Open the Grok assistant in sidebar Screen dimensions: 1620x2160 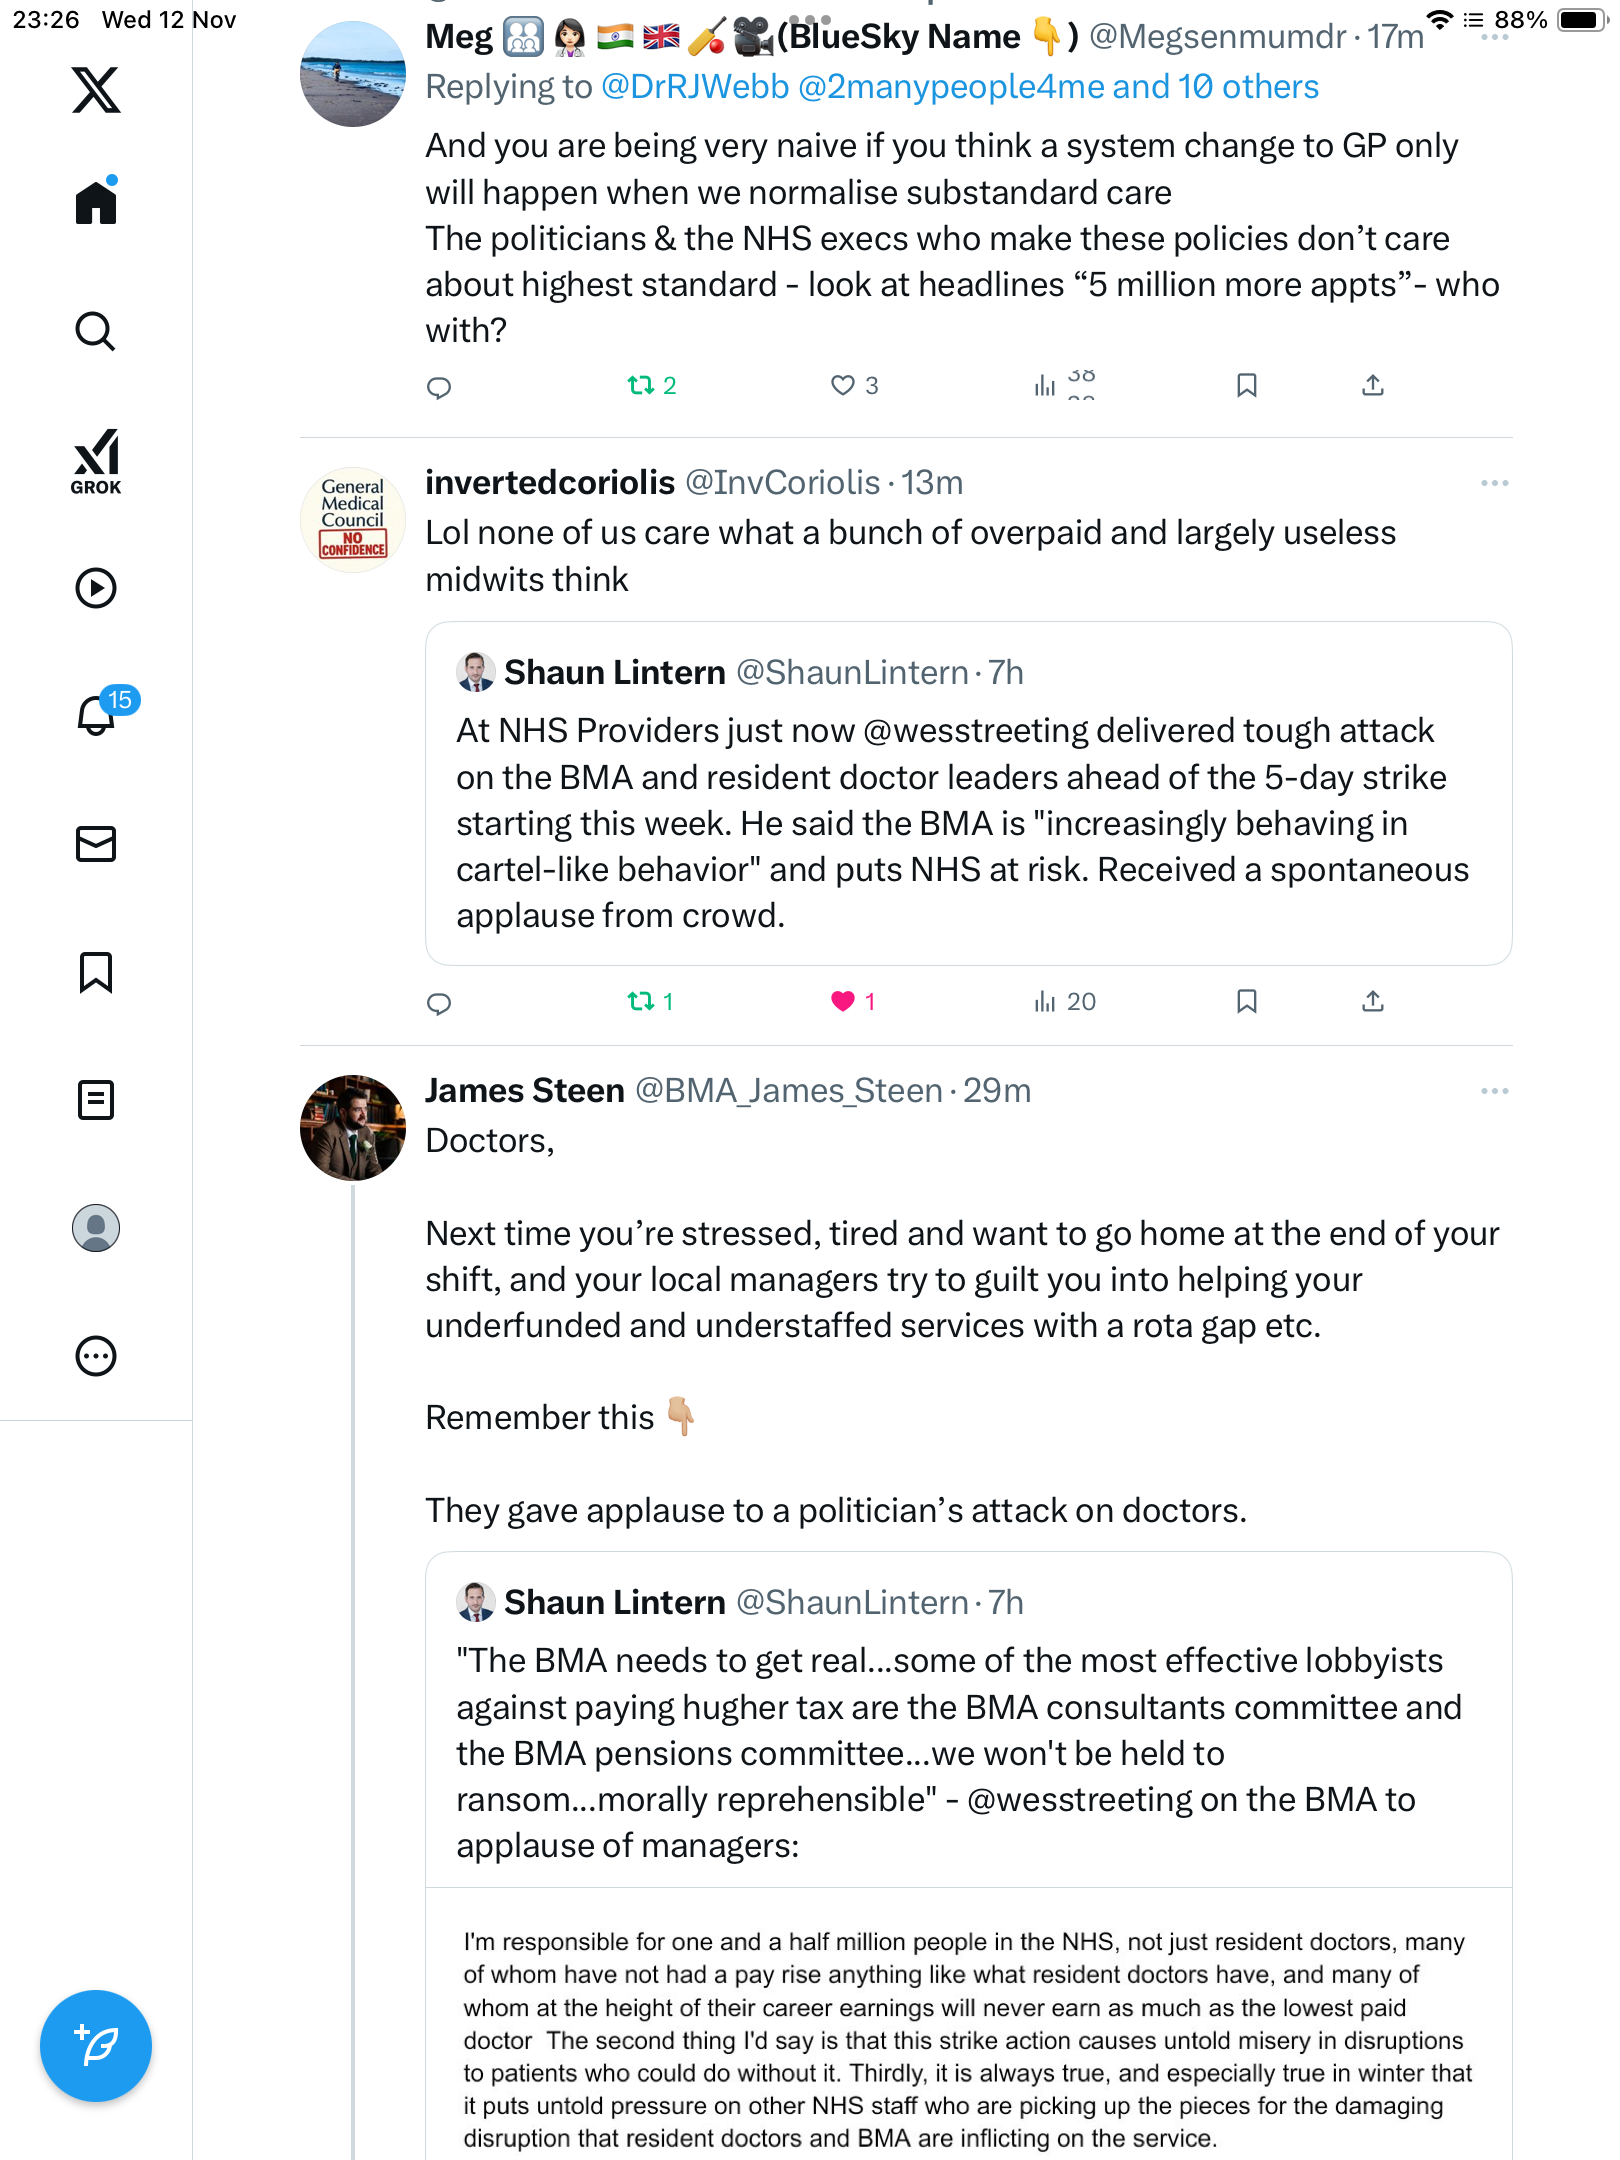tap(96, 461)
